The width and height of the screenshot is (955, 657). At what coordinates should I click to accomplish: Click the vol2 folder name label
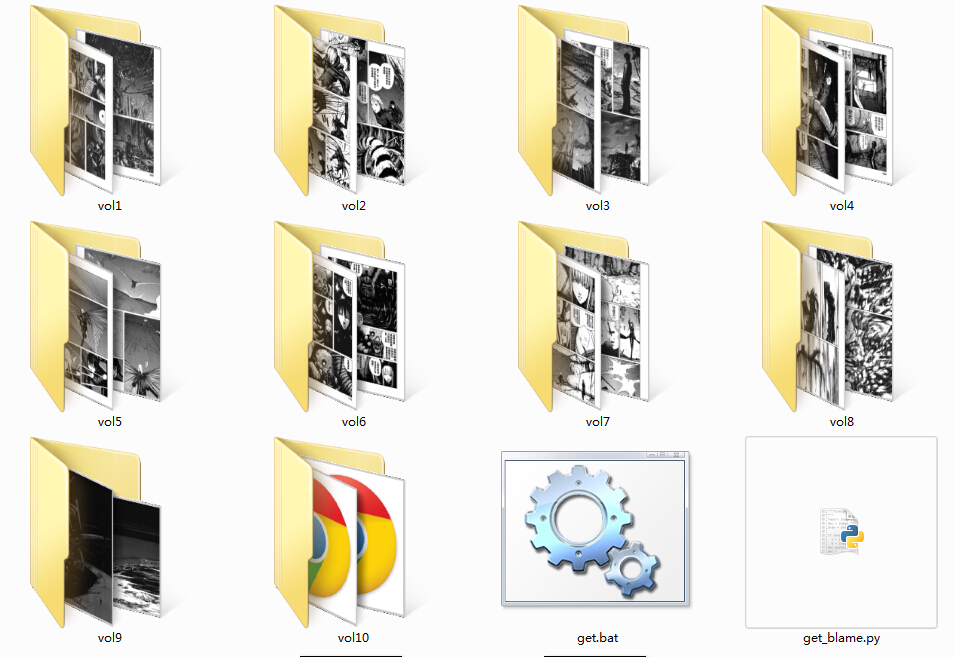coord(354,206)
